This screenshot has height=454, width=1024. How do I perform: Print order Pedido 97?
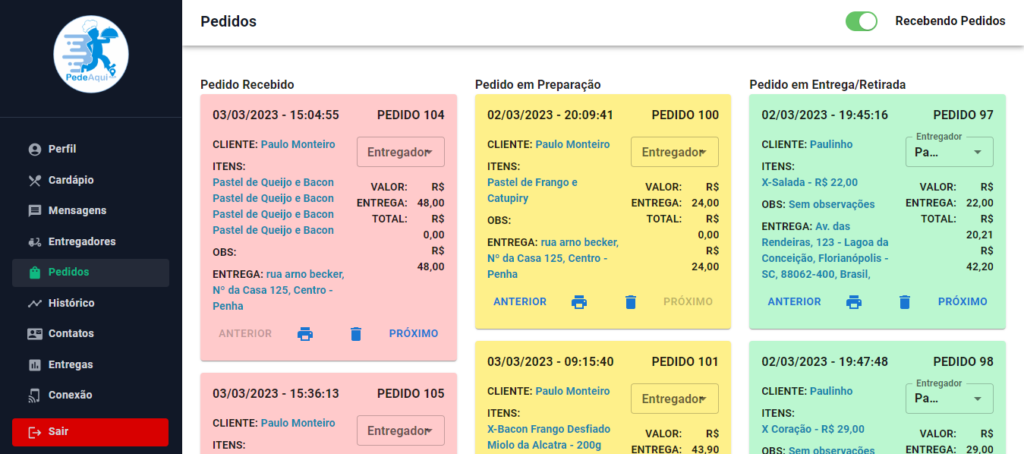854,302
